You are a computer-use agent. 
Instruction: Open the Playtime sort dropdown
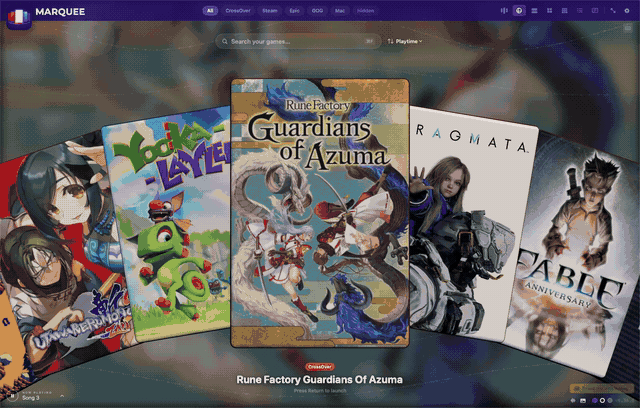[409, 41]
